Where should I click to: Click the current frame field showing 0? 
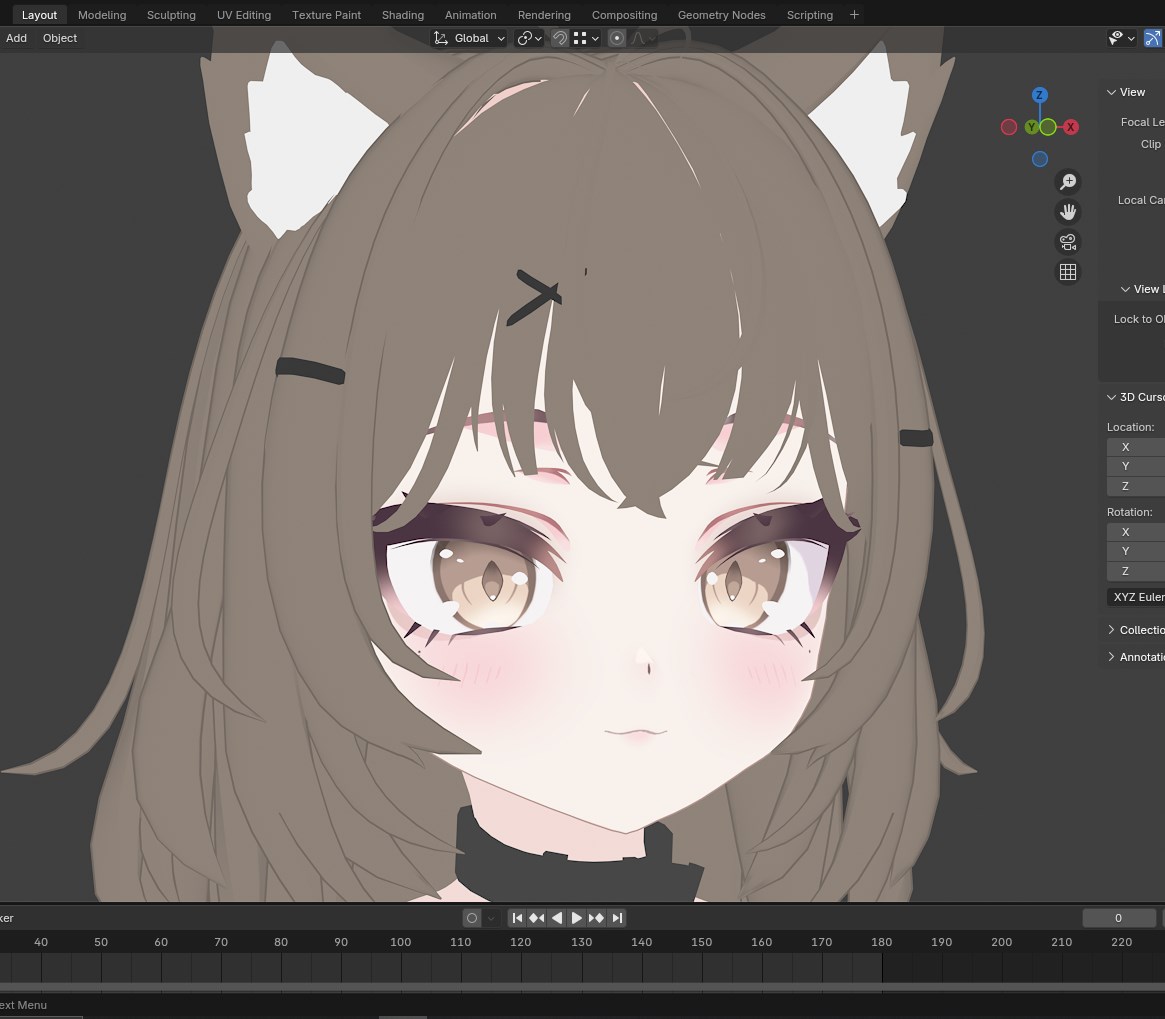click(x=1118, y=917)
